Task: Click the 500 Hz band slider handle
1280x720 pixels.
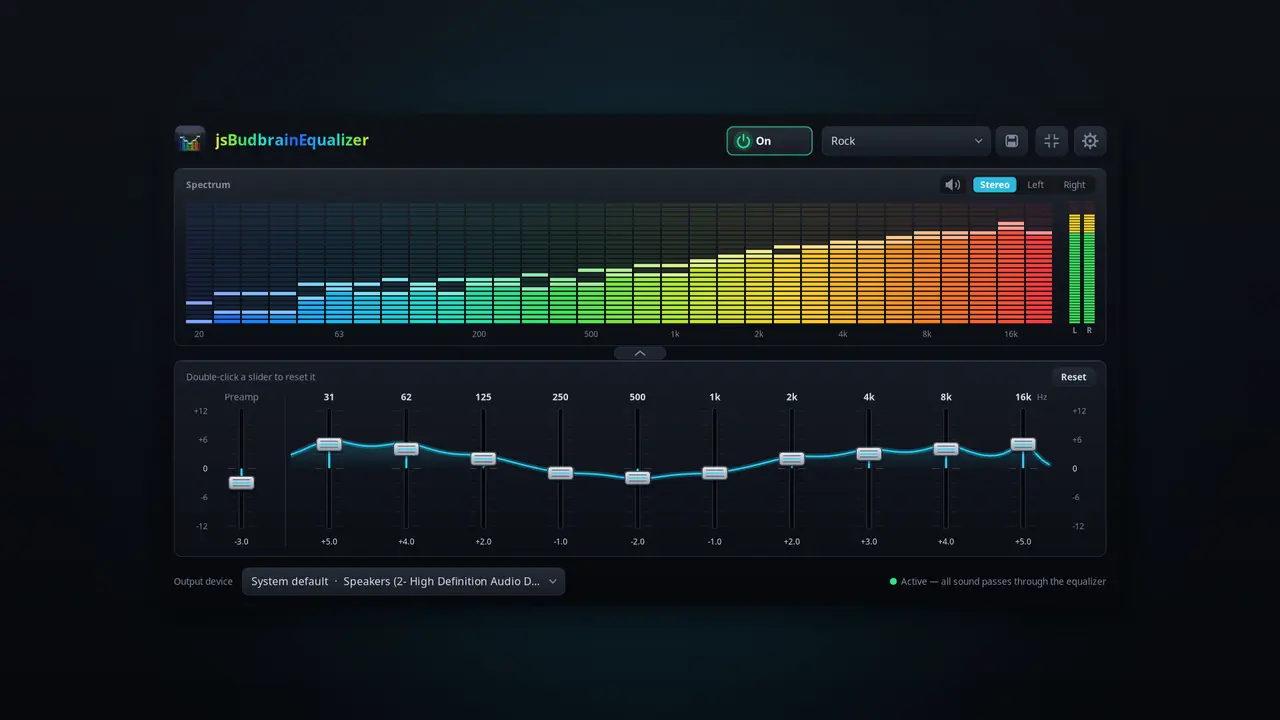Action: click(637, 478)
